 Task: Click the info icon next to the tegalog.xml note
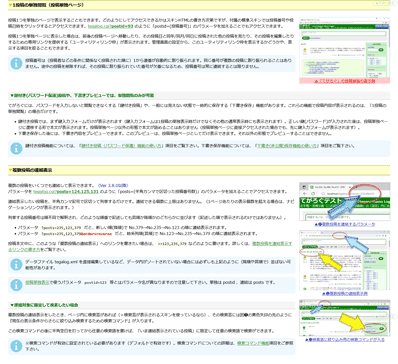click(x=16, y=265)
